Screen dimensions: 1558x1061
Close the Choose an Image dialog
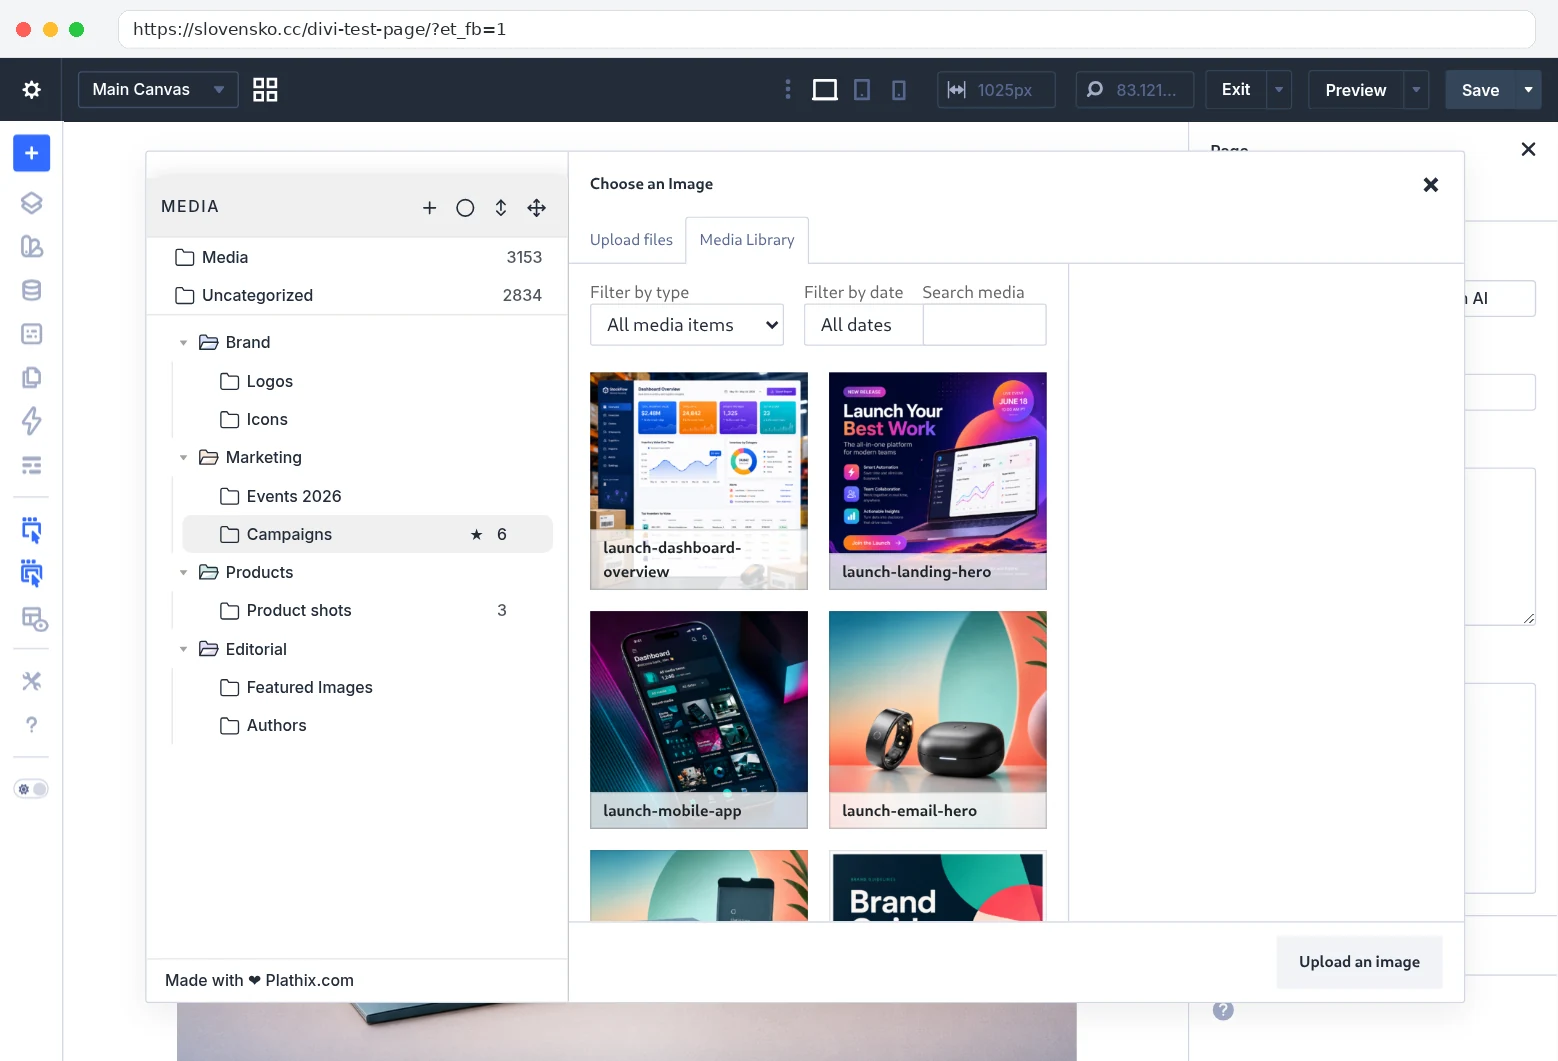tap(1431, 185)
